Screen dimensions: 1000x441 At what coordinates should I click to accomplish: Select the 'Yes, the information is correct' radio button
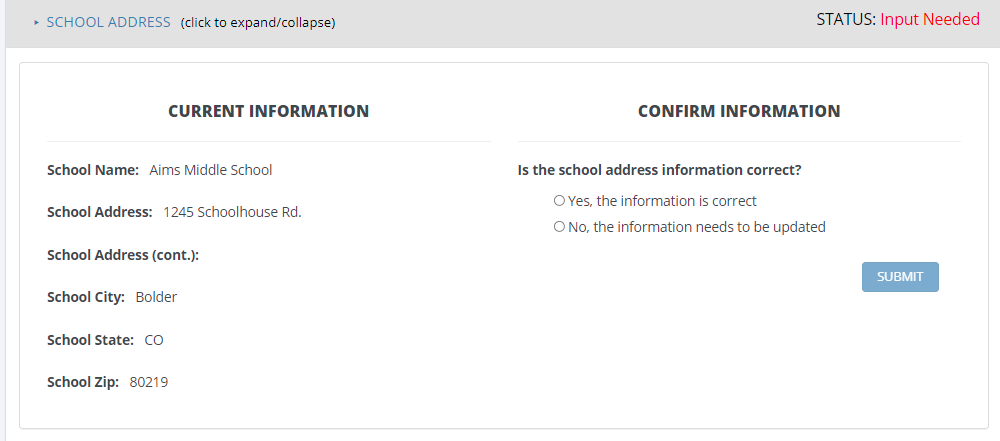[x=560, y=201]
